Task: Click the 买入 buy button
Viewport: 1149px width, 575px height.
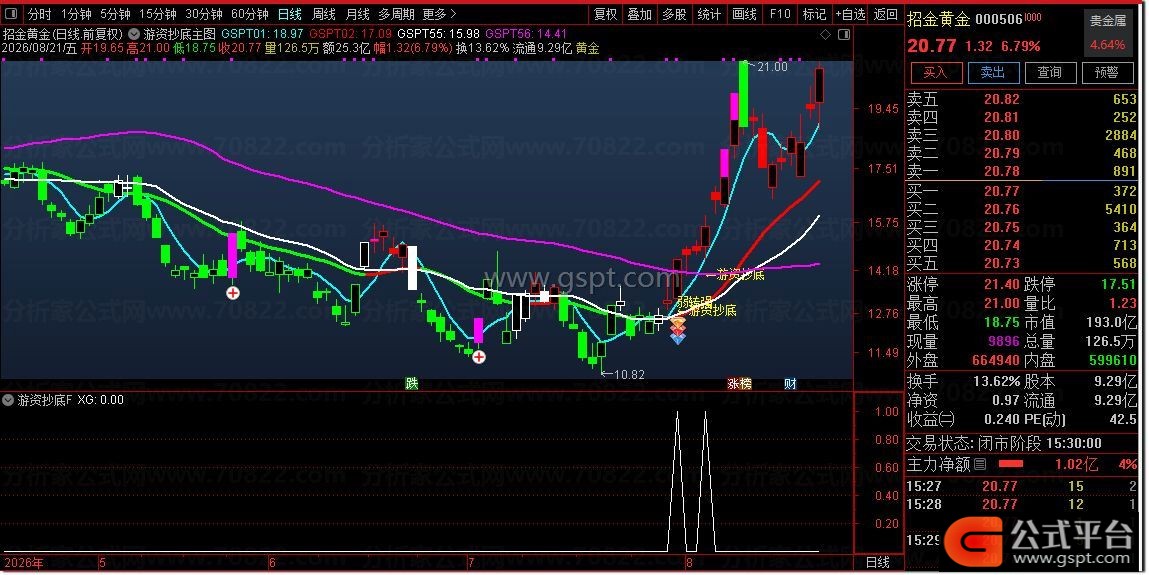Action: 935,73
